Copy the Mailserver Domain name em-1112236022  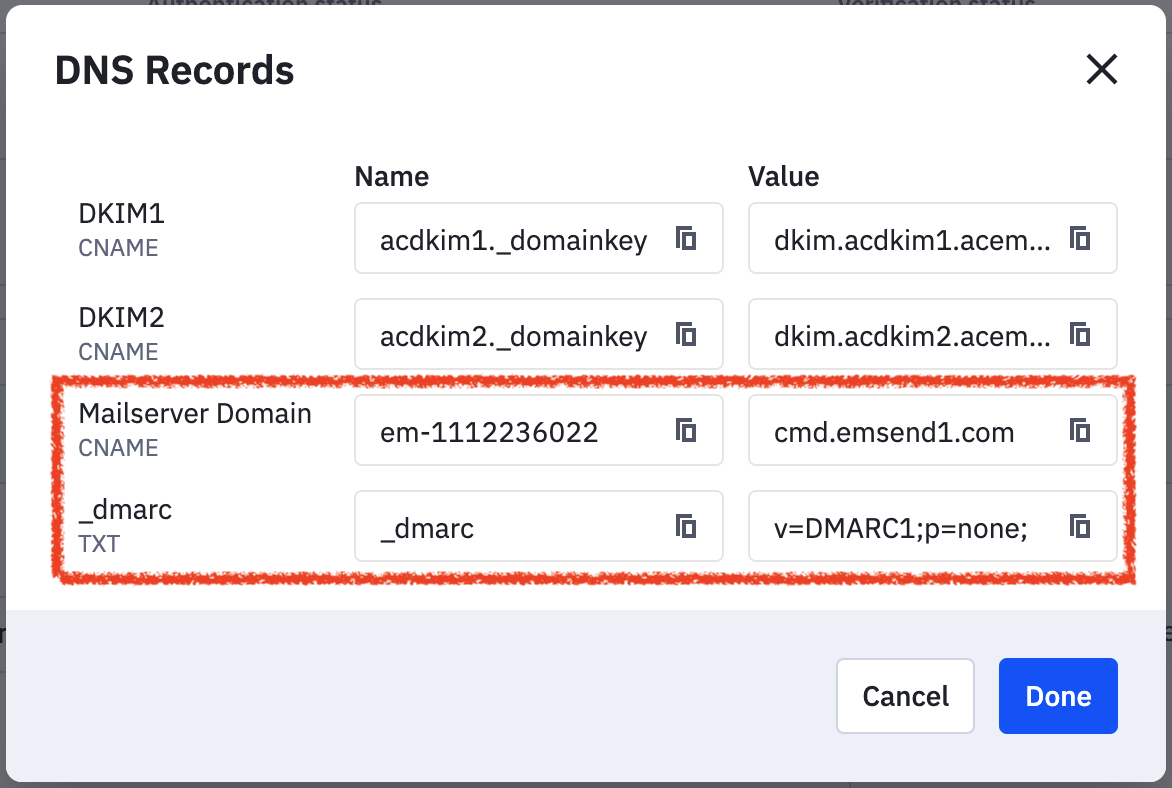tap(686, 430)
